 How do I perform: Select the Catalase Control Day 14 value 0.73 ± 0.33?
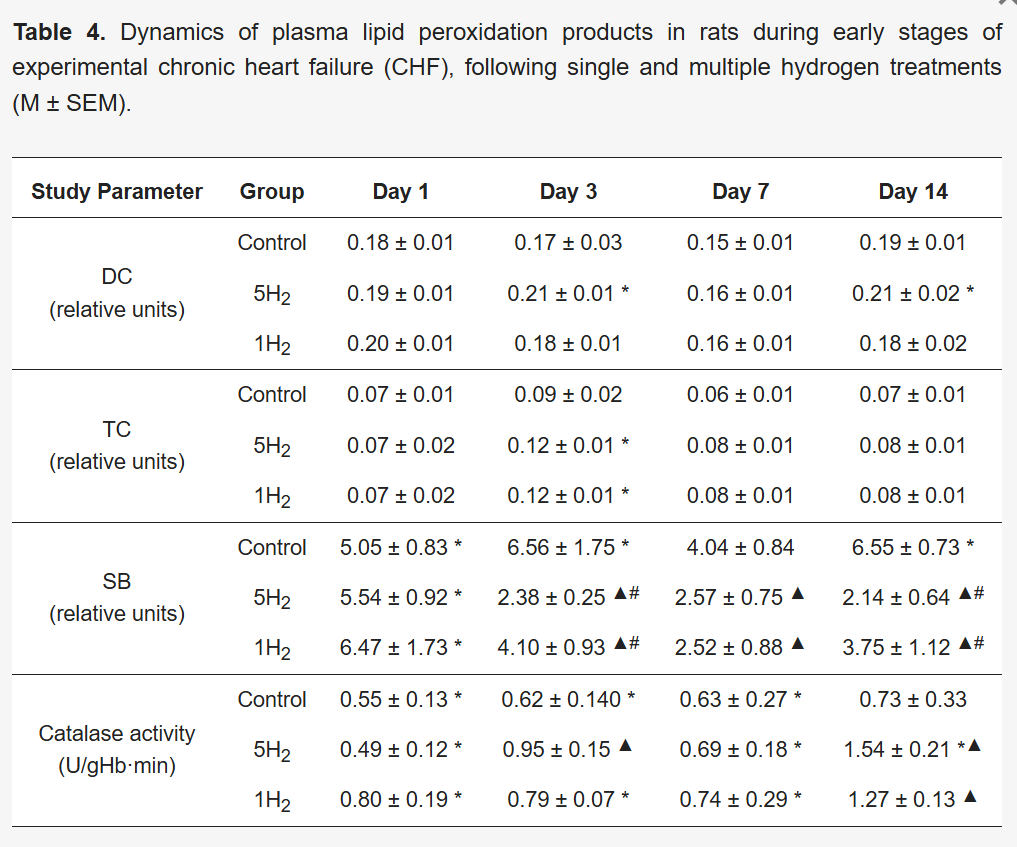coord(913,700)
